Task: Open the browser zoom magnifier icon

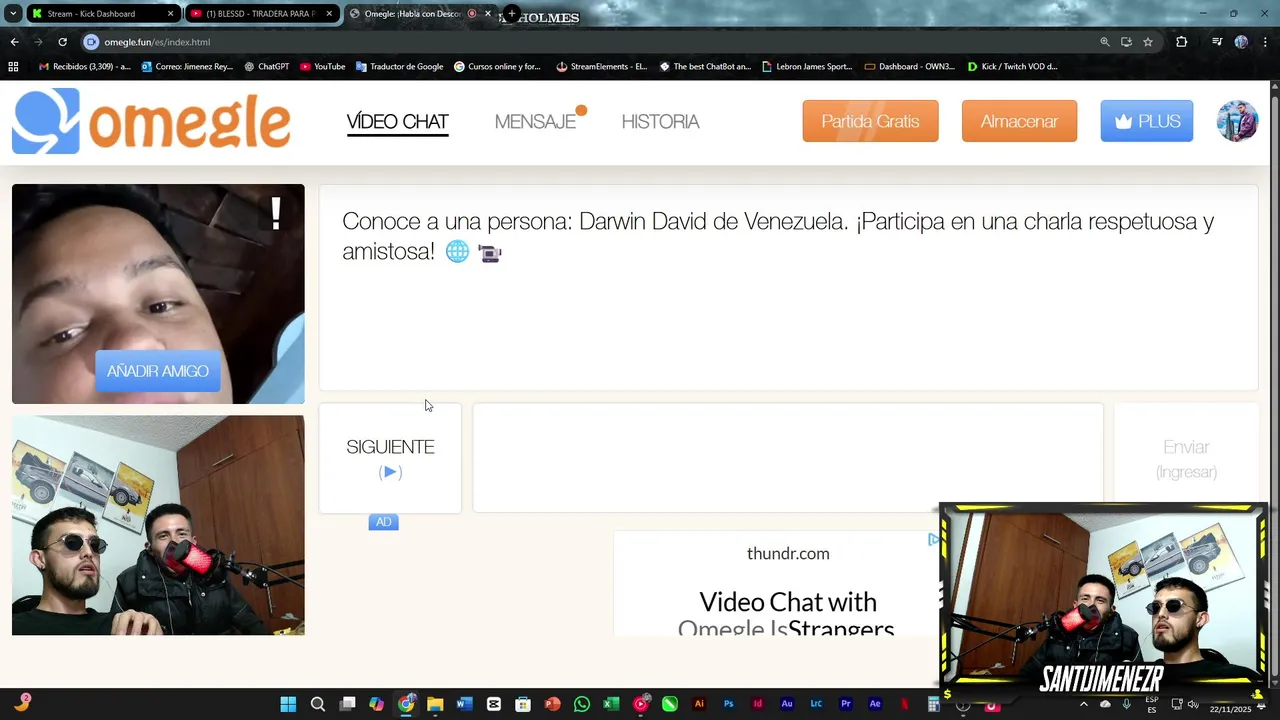Action: click(x=1105, y=42)
